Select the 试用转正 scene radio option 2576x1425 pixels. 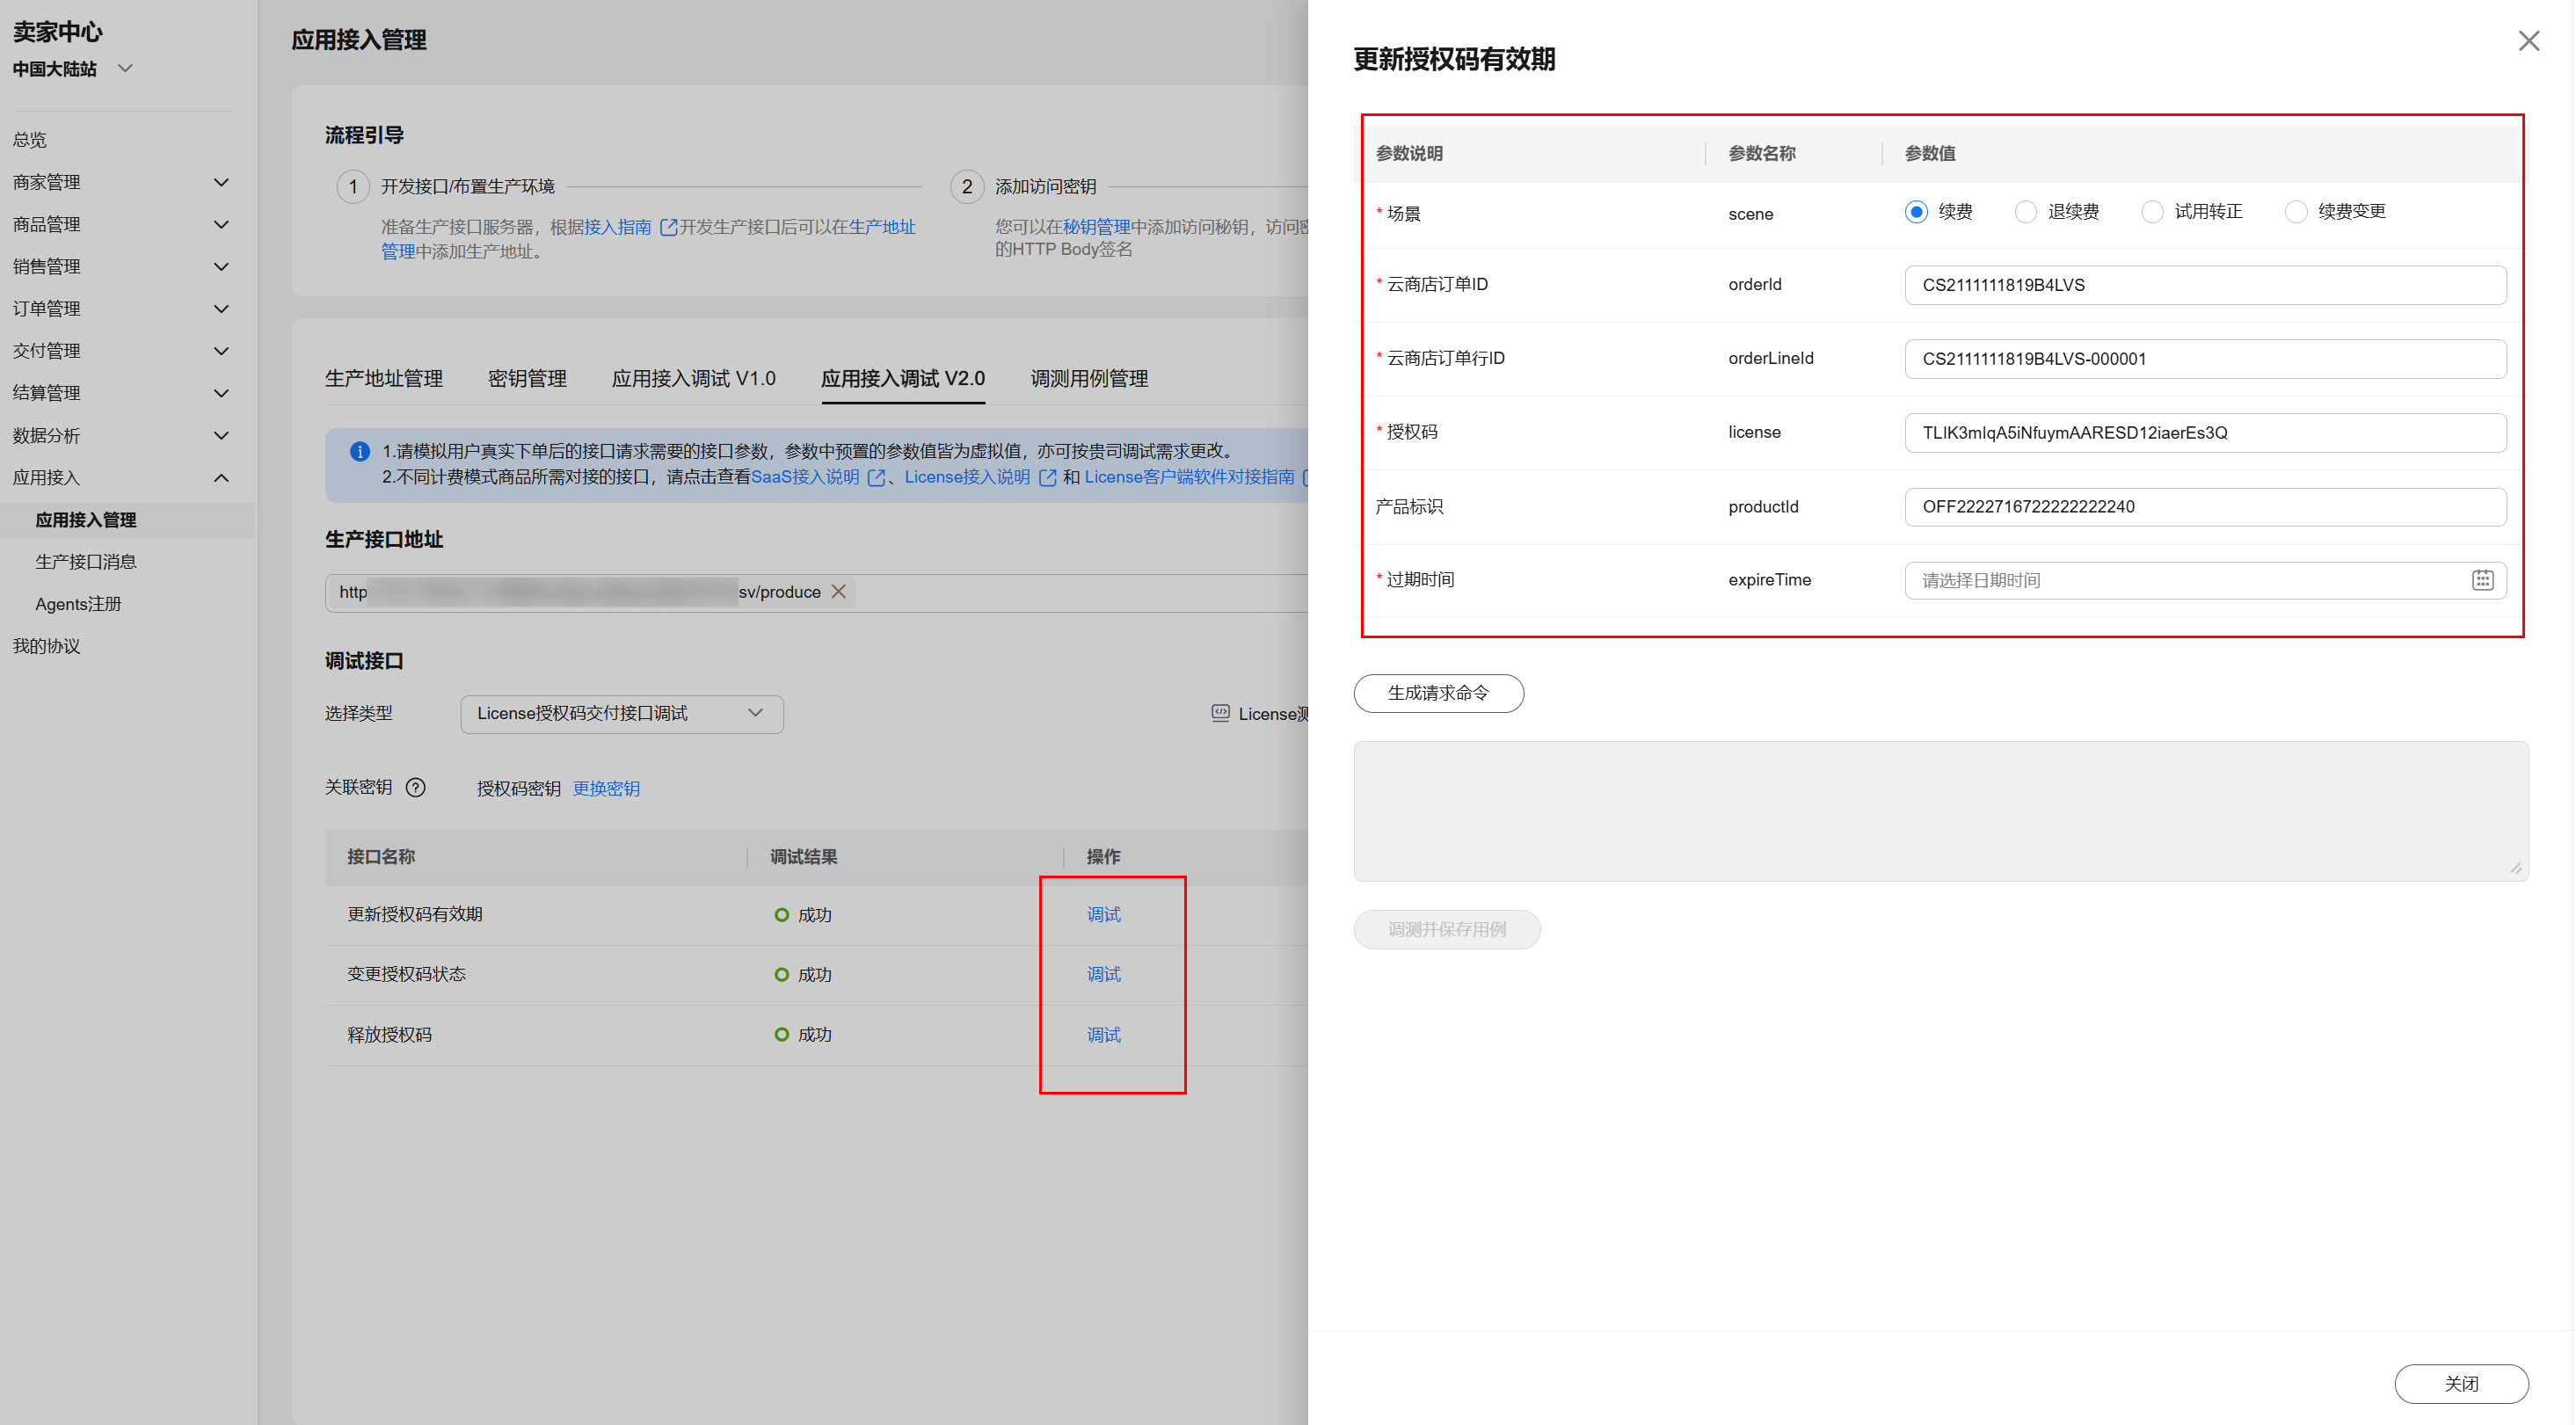click(2152, 212)
